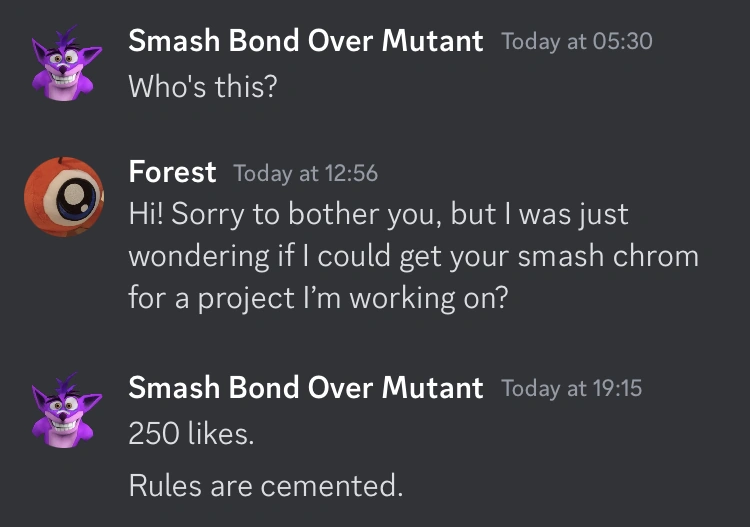Click the "Forest" username

click(172, 172)
